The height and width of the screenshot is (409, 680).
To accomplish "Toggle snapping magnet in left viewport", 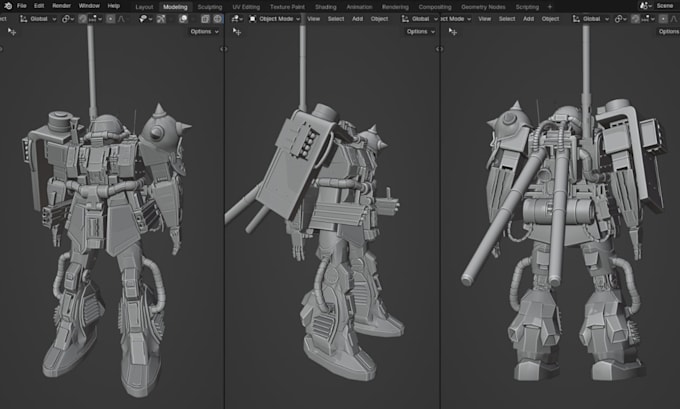I will click(x=83, y=19).
